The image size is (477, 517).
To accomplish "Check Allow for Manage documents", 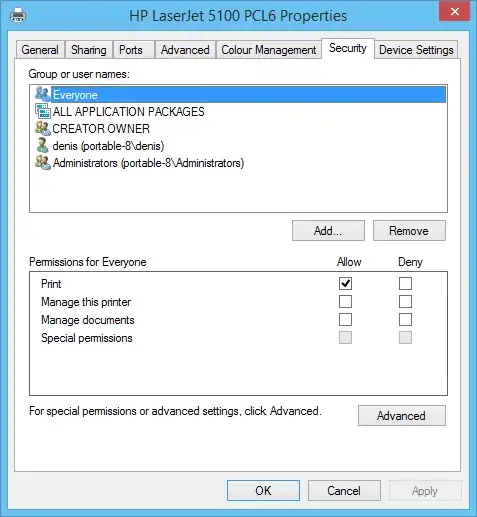I will tap(345, 320).
